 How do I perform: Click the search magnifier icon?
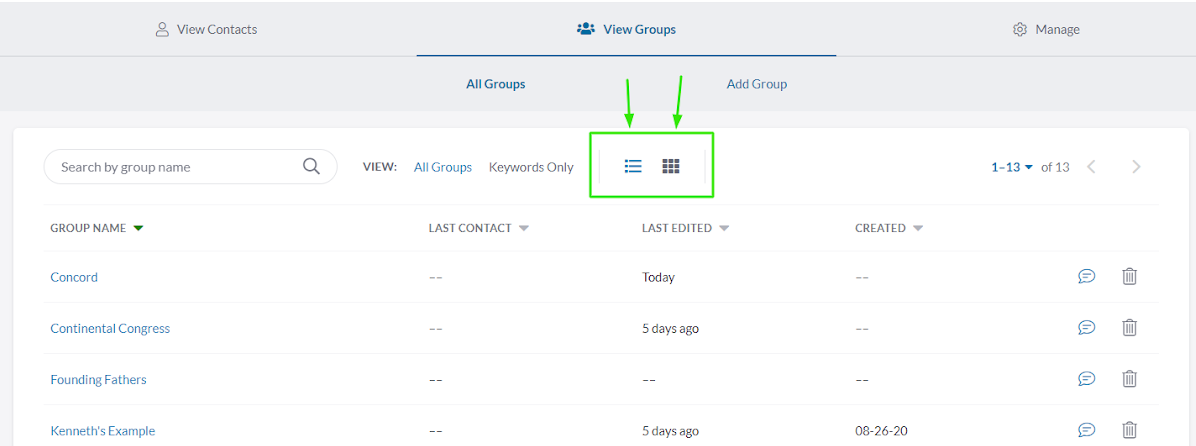[x=311, y=167]
